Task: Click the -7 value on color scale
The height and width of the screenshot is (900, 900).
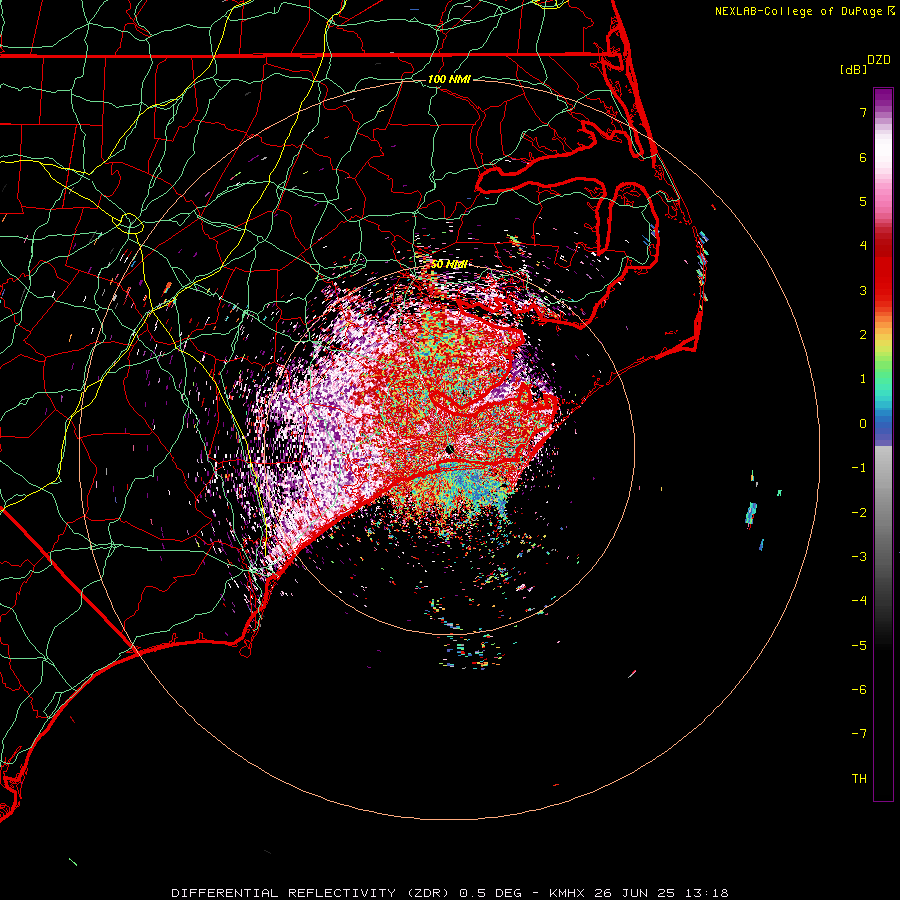Action: pyautogui.click(x=859, y=734)
